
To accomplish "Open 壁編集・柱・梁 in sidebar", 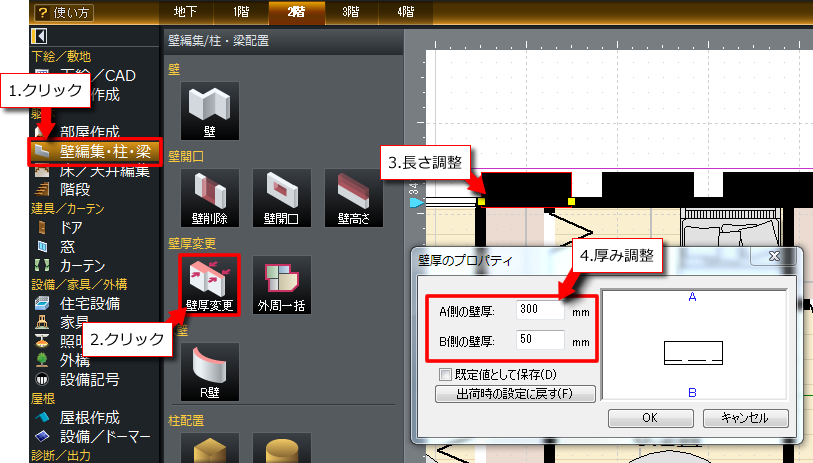I will pos(95,151).
